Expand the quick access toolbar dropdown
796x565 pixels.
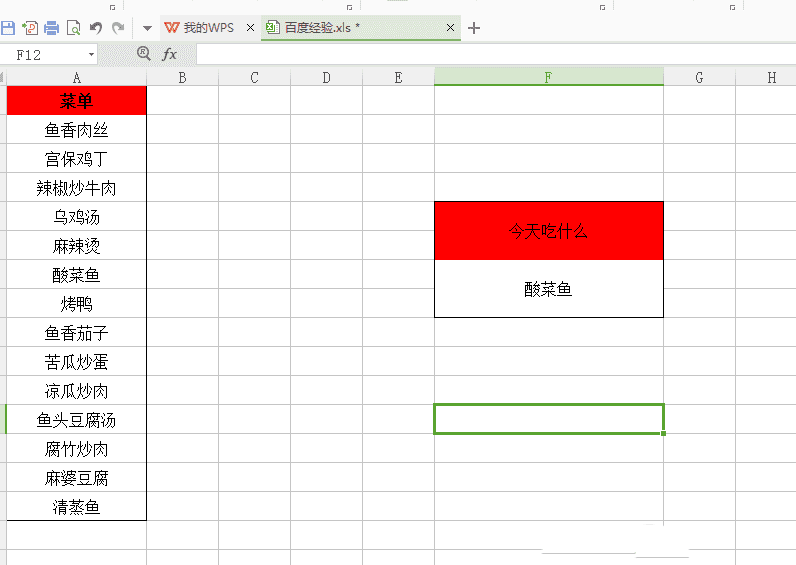[147, 28]
